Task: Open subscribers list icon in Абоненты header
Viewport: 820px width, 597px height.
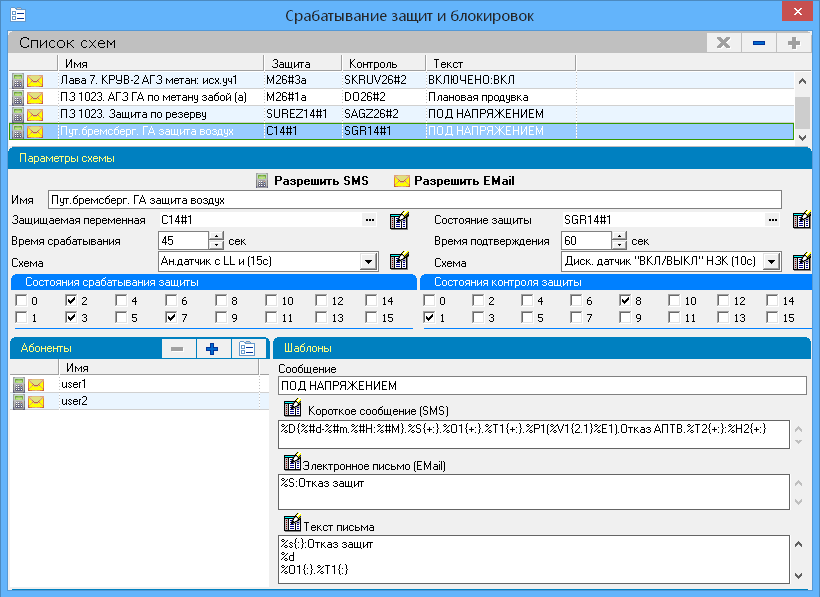Action: point(247,349)
